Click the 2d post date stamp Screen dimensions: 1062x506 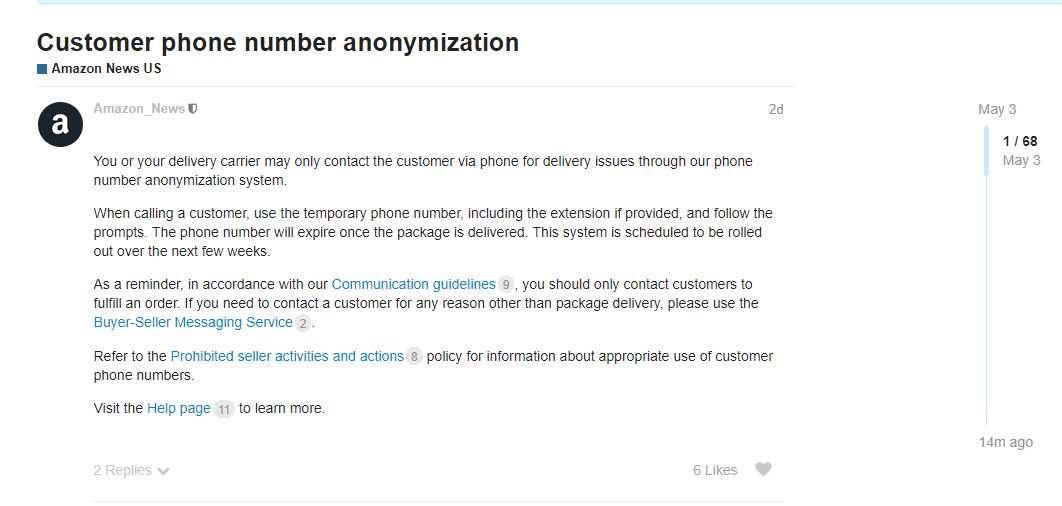click(x=776, y=109)
